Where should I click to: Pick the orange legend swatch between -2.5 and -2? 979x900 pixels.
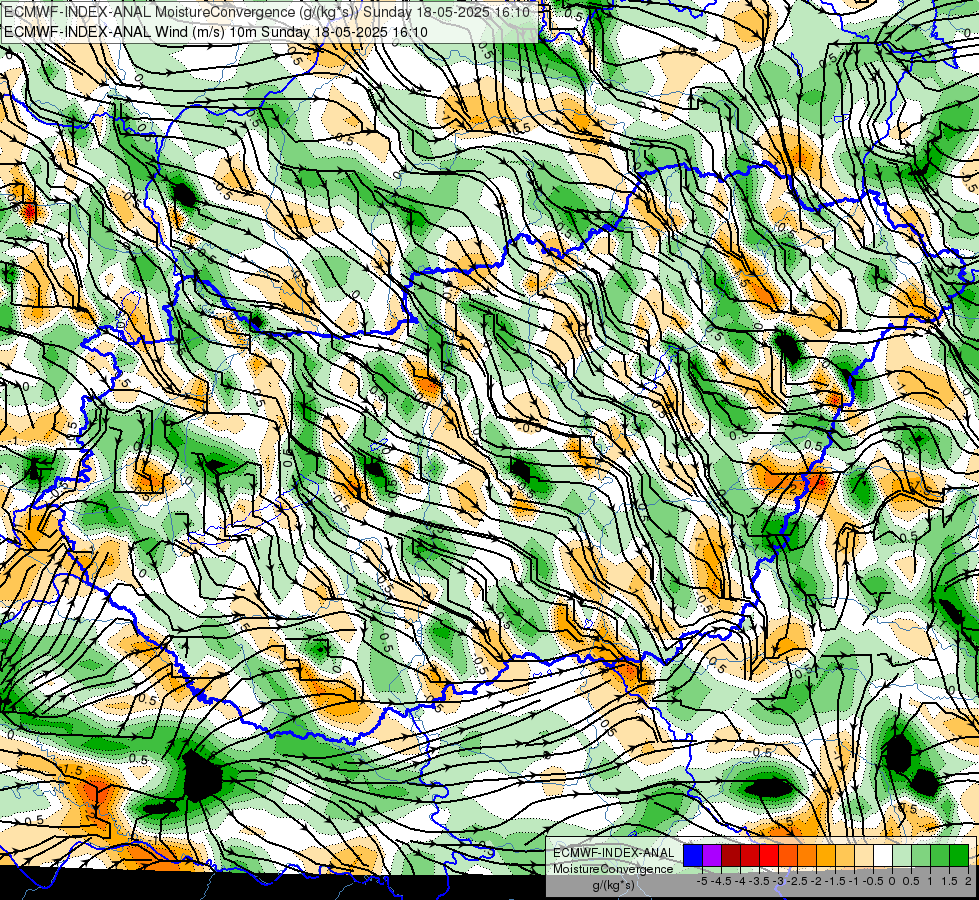coord(807,856)
